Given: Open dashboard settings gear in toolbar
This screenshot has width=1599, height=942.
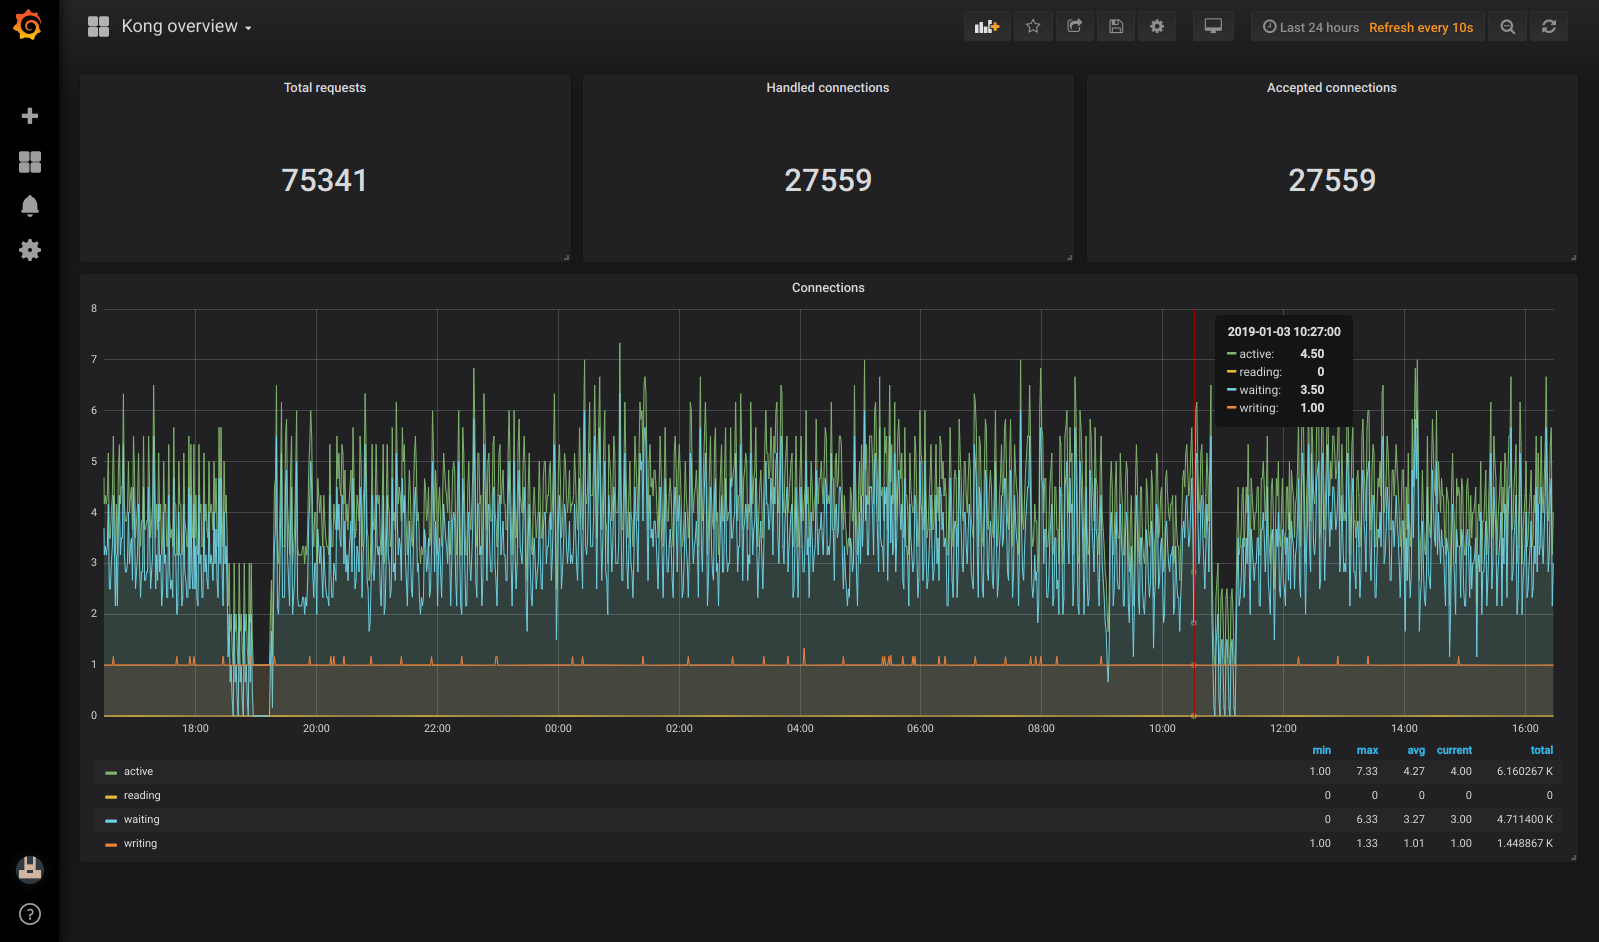Looking at the screenshot, I should (x=1157, y=27).
